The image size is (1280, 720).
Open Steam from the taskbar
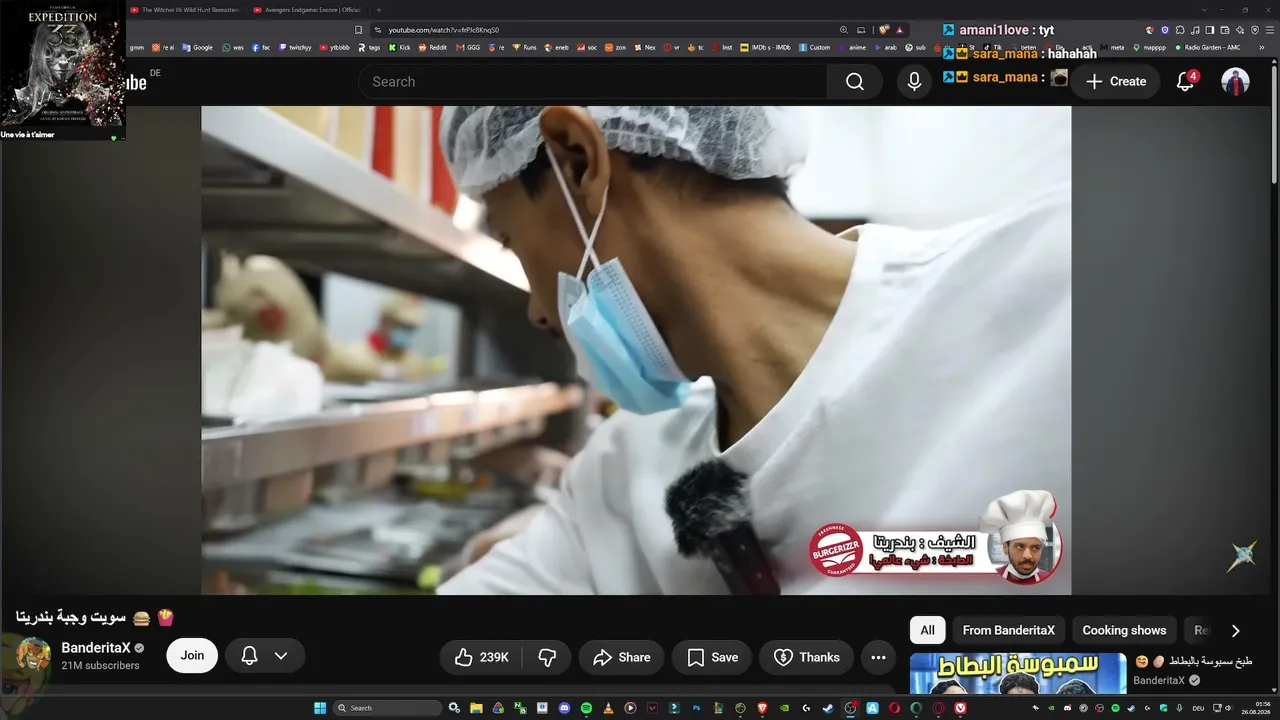click(x=828, y=708)
